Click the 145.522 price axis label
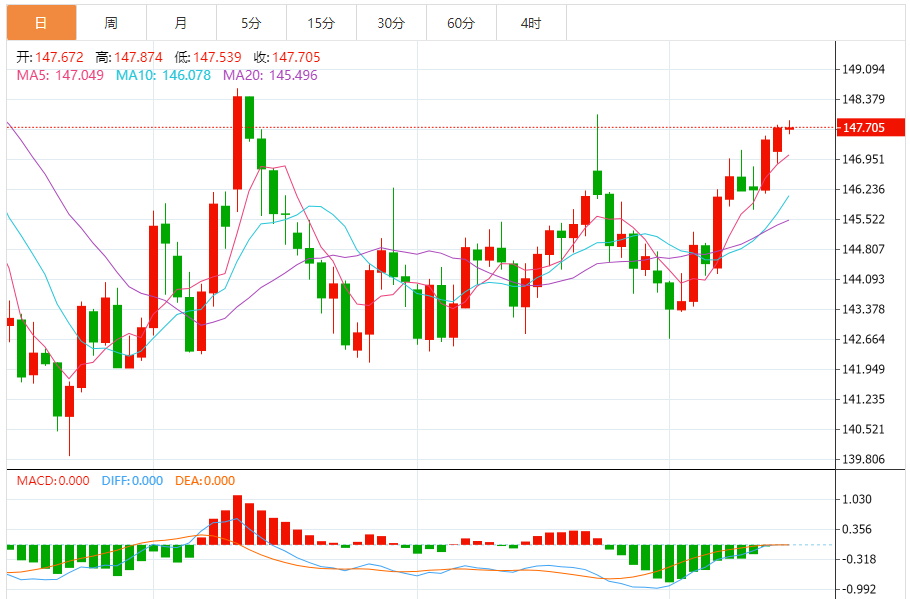This screenshot has width=910, height=599. click(864, 219)
